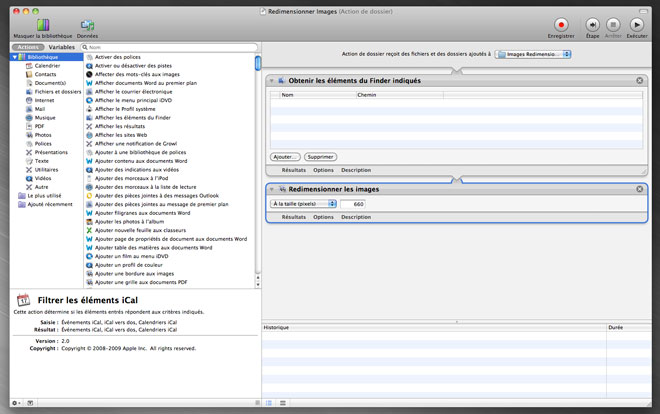Open the Images Redimensio... folder dropdown
The height and width of the screenshot is (414, 660).
[x=532, y=54]
